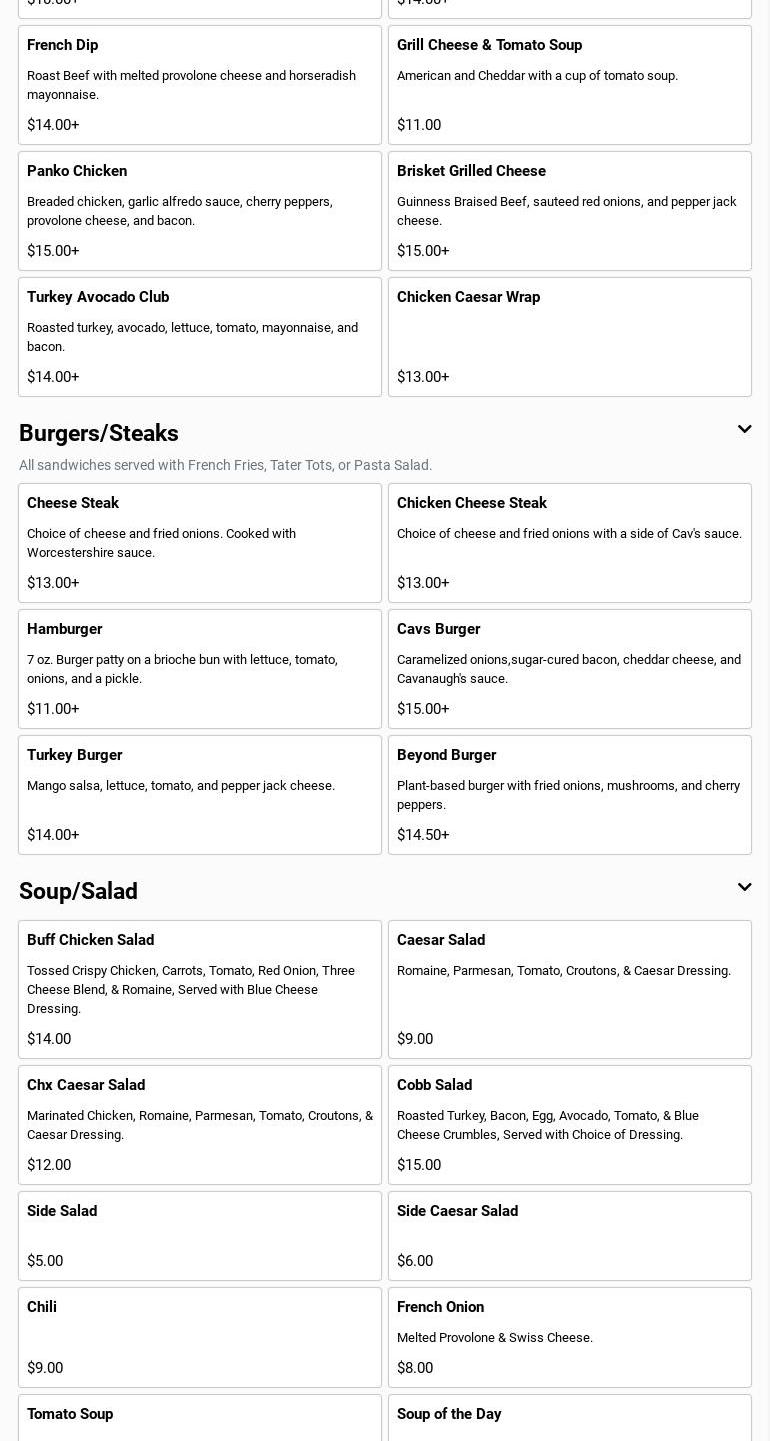The height and width of the screenshot is (1441, 770).
Task: Open the French Dip menu item
Action: point(200,85)
